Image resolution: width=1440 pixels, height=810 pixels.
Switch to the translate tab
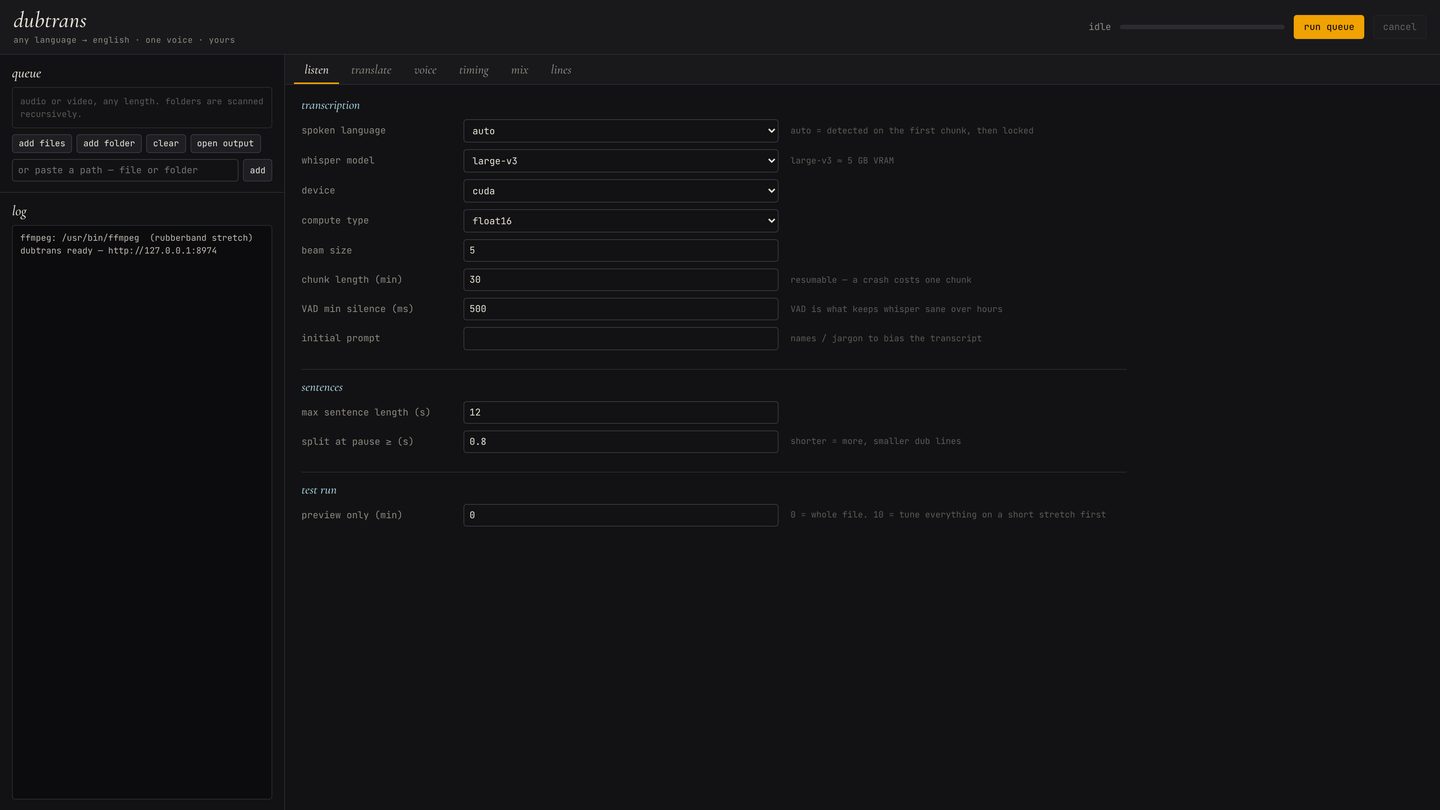pos(371,70)
